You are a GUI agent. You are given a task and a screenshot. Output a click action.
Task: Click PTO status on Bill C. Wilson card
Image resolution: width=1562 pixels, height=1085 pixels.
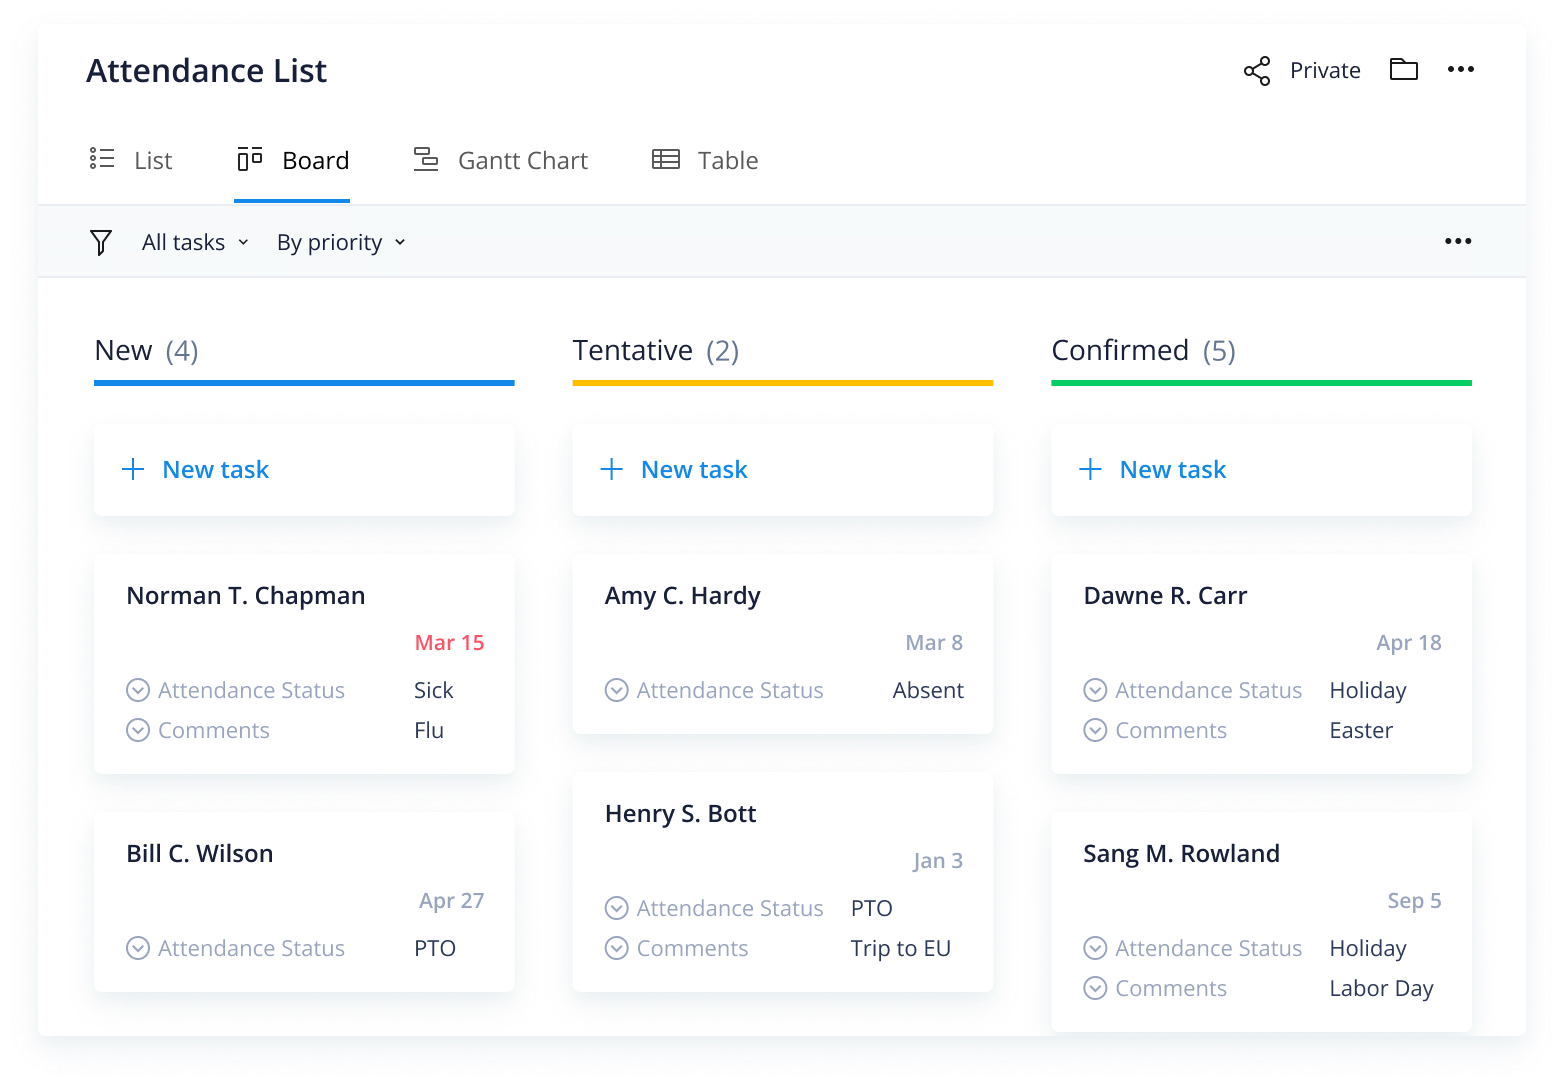tap(435, 949)
